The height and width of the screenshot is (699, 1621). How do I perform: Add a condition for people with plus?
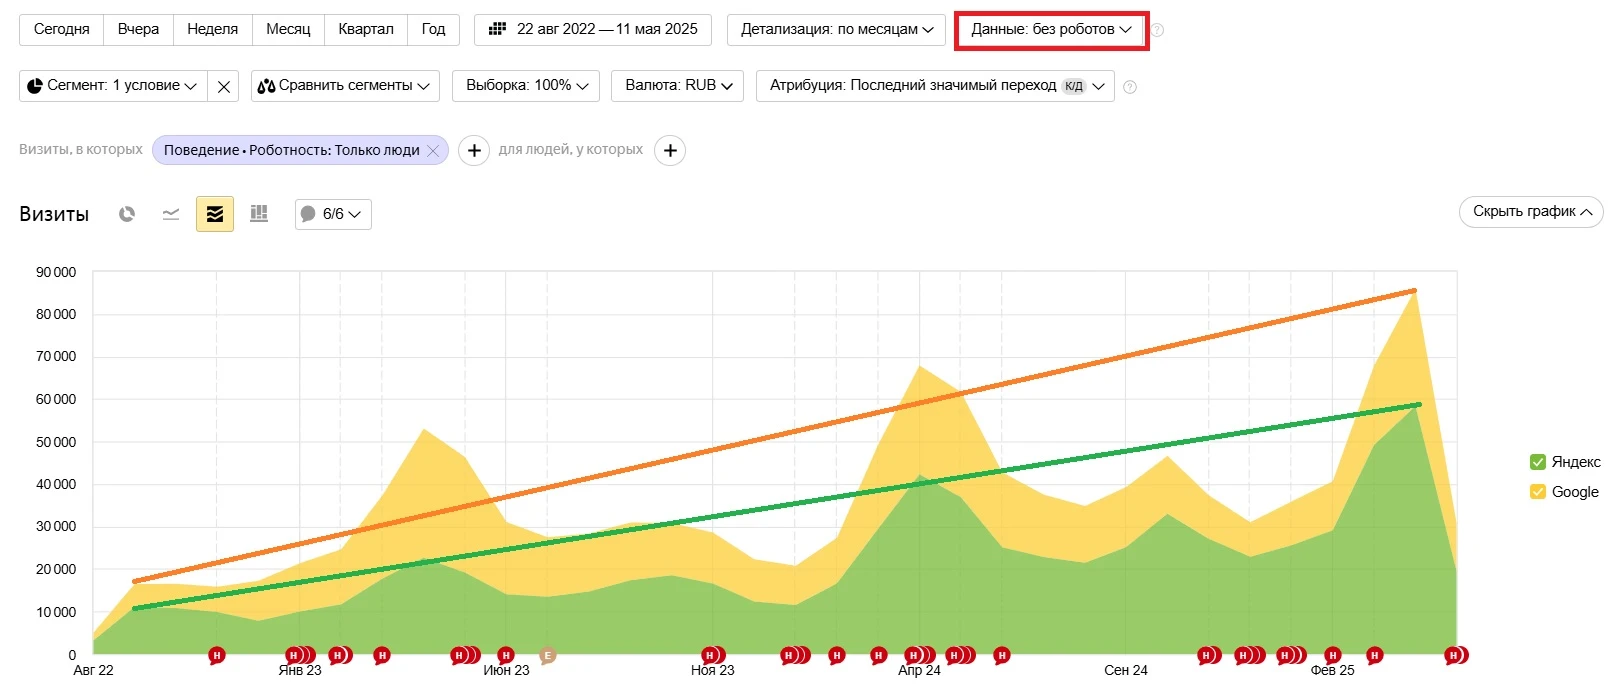670,150
